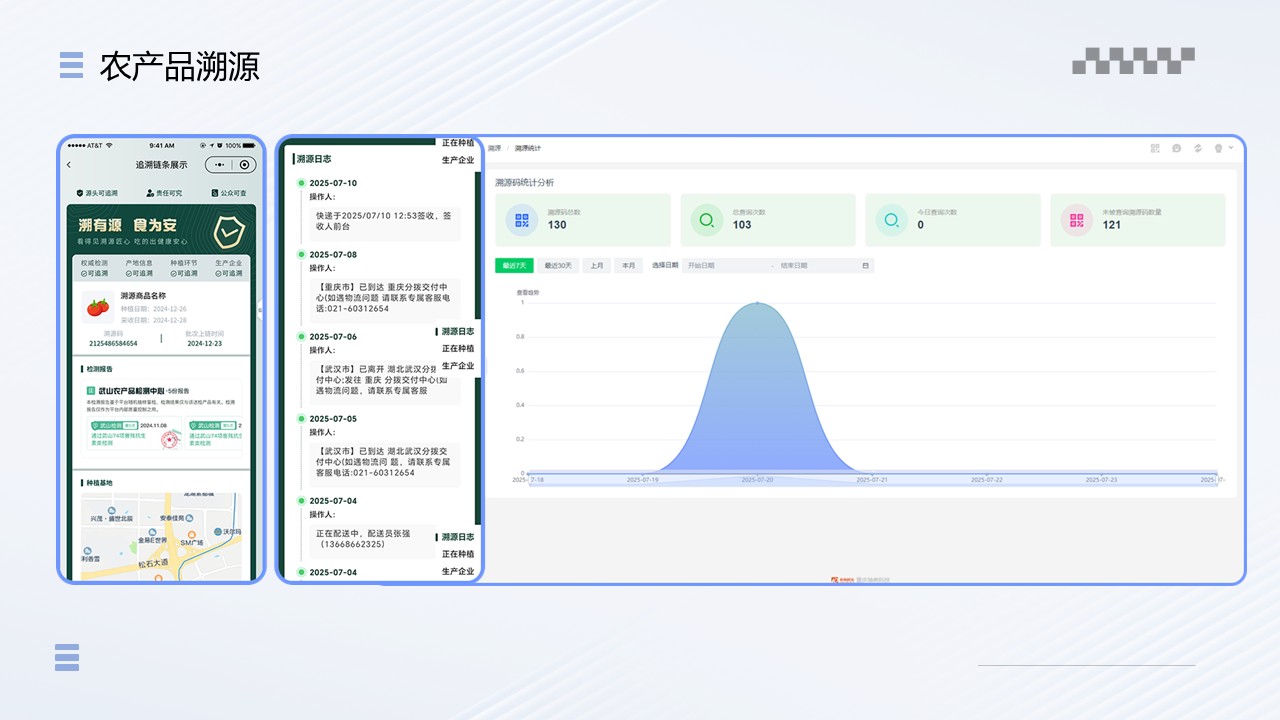1280x720 pixels.
Task: Tap the tomato product image
Action: click(x=97, y=306)
